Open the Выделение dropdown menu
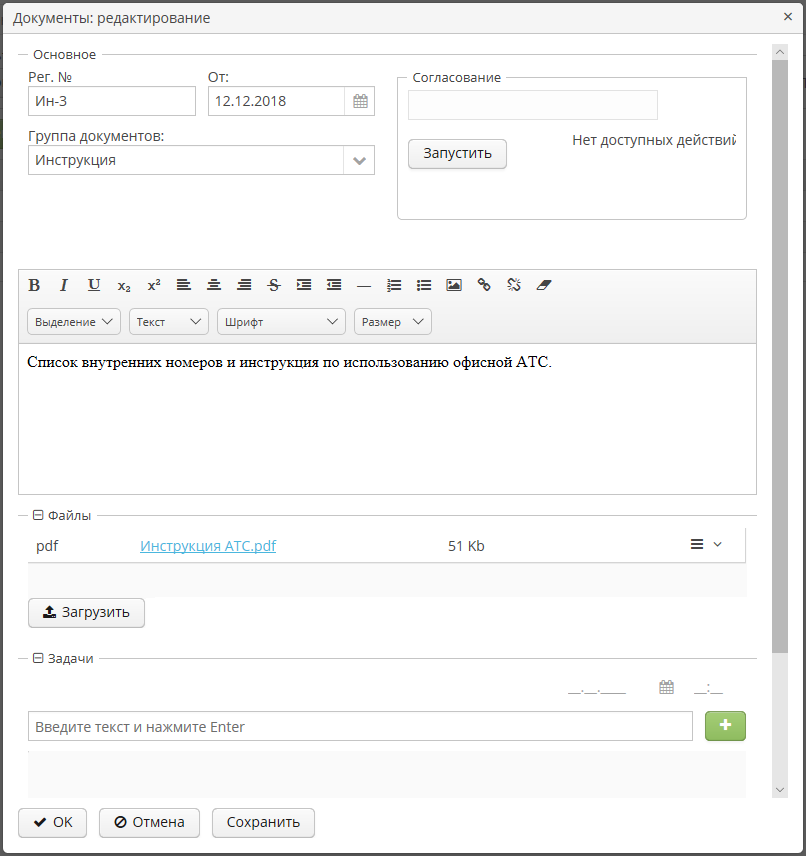The height and width of the screenshot is (856, 806). pos(75,322)
